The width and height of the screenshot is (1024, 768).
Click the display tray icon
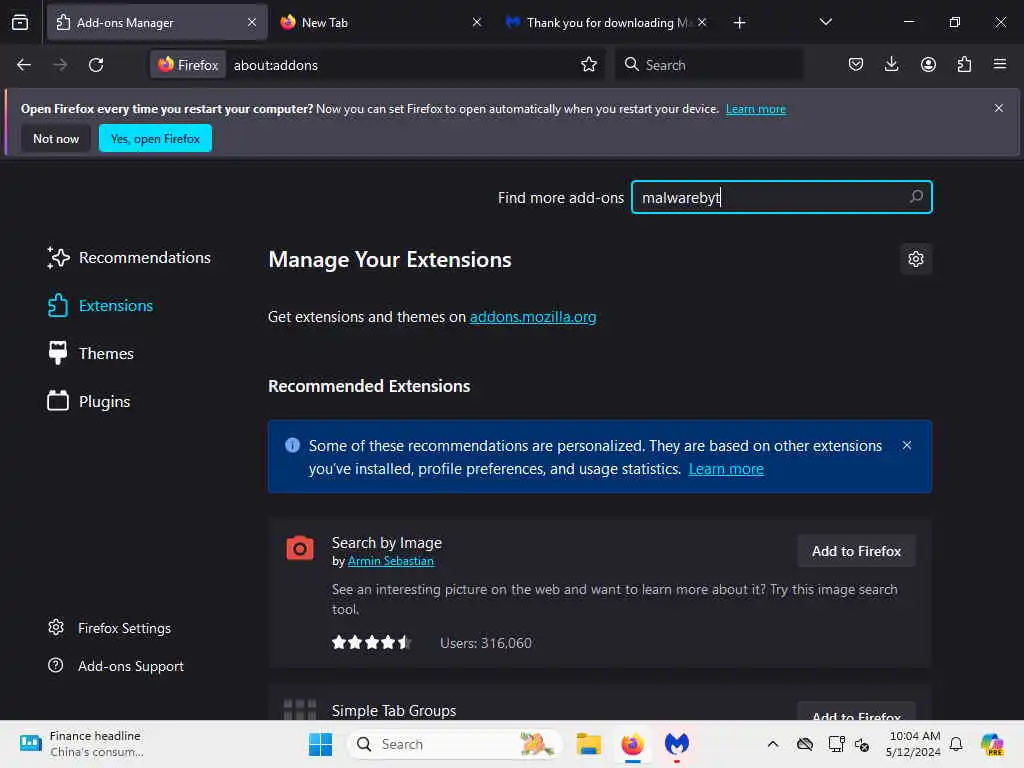[837, 744]
